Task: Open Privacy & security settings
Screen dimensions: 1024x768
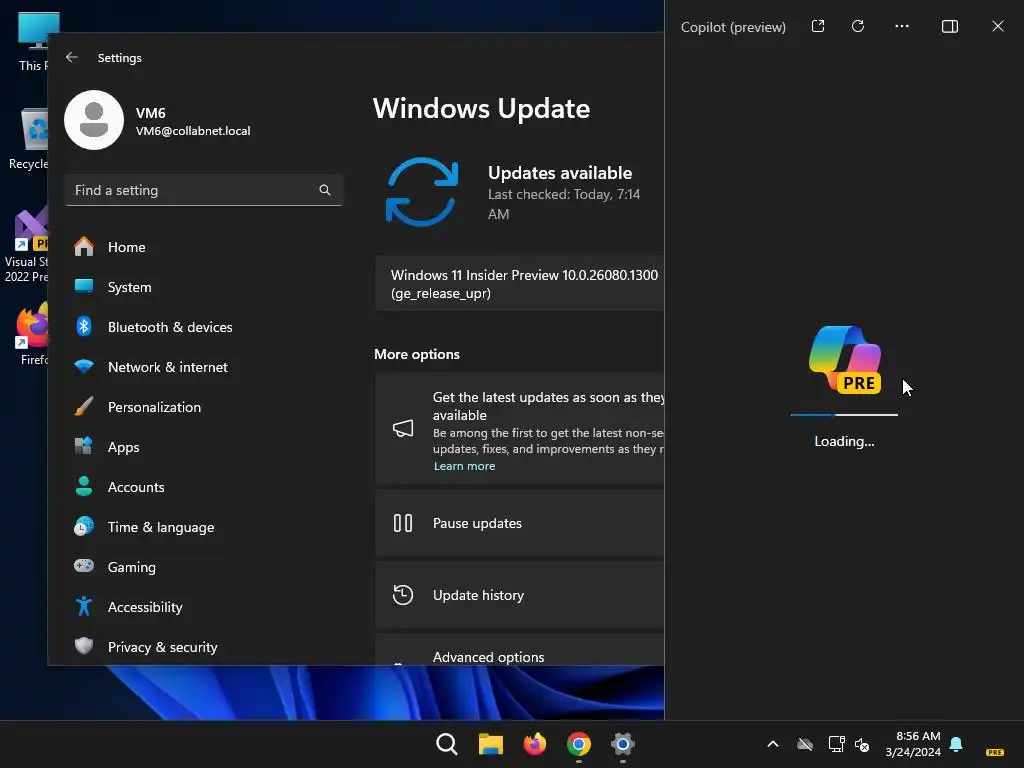Action: pos(204,647)
